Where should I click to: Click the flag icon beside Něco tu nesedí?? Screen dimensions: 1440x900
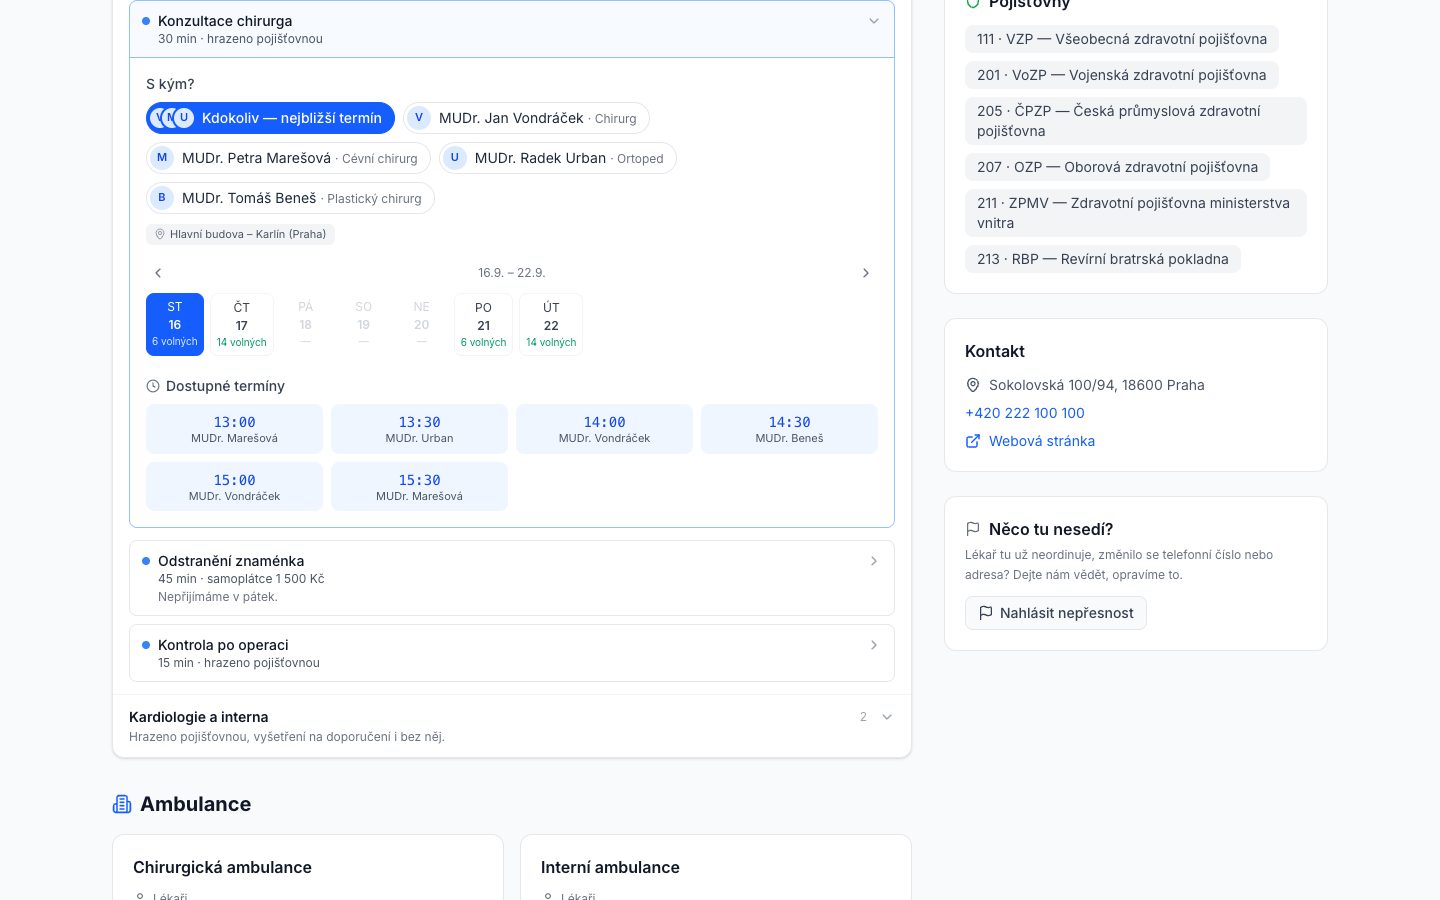point(973,529)
